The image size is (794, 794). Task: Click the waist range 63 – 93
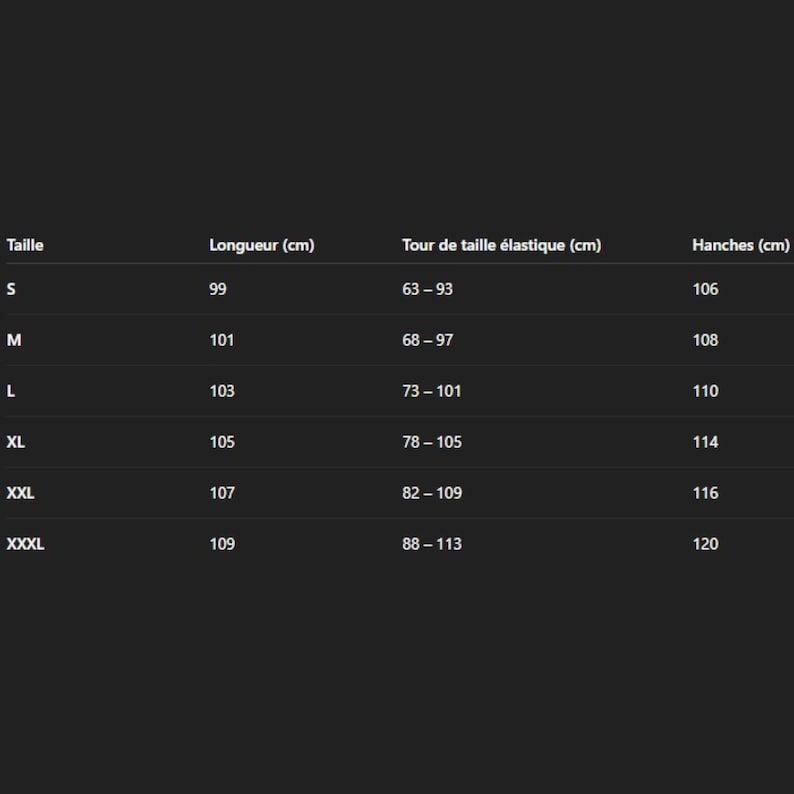tap(427, 289)
